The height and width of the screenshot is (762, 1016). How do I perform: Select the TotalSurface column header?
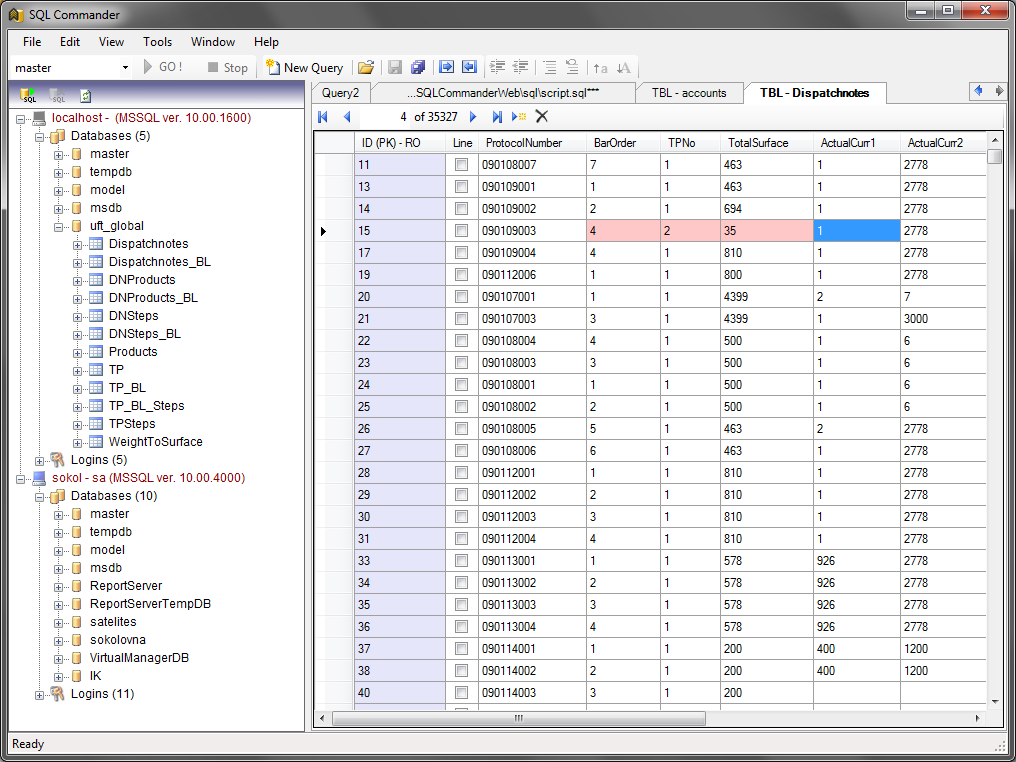point(757,143)
